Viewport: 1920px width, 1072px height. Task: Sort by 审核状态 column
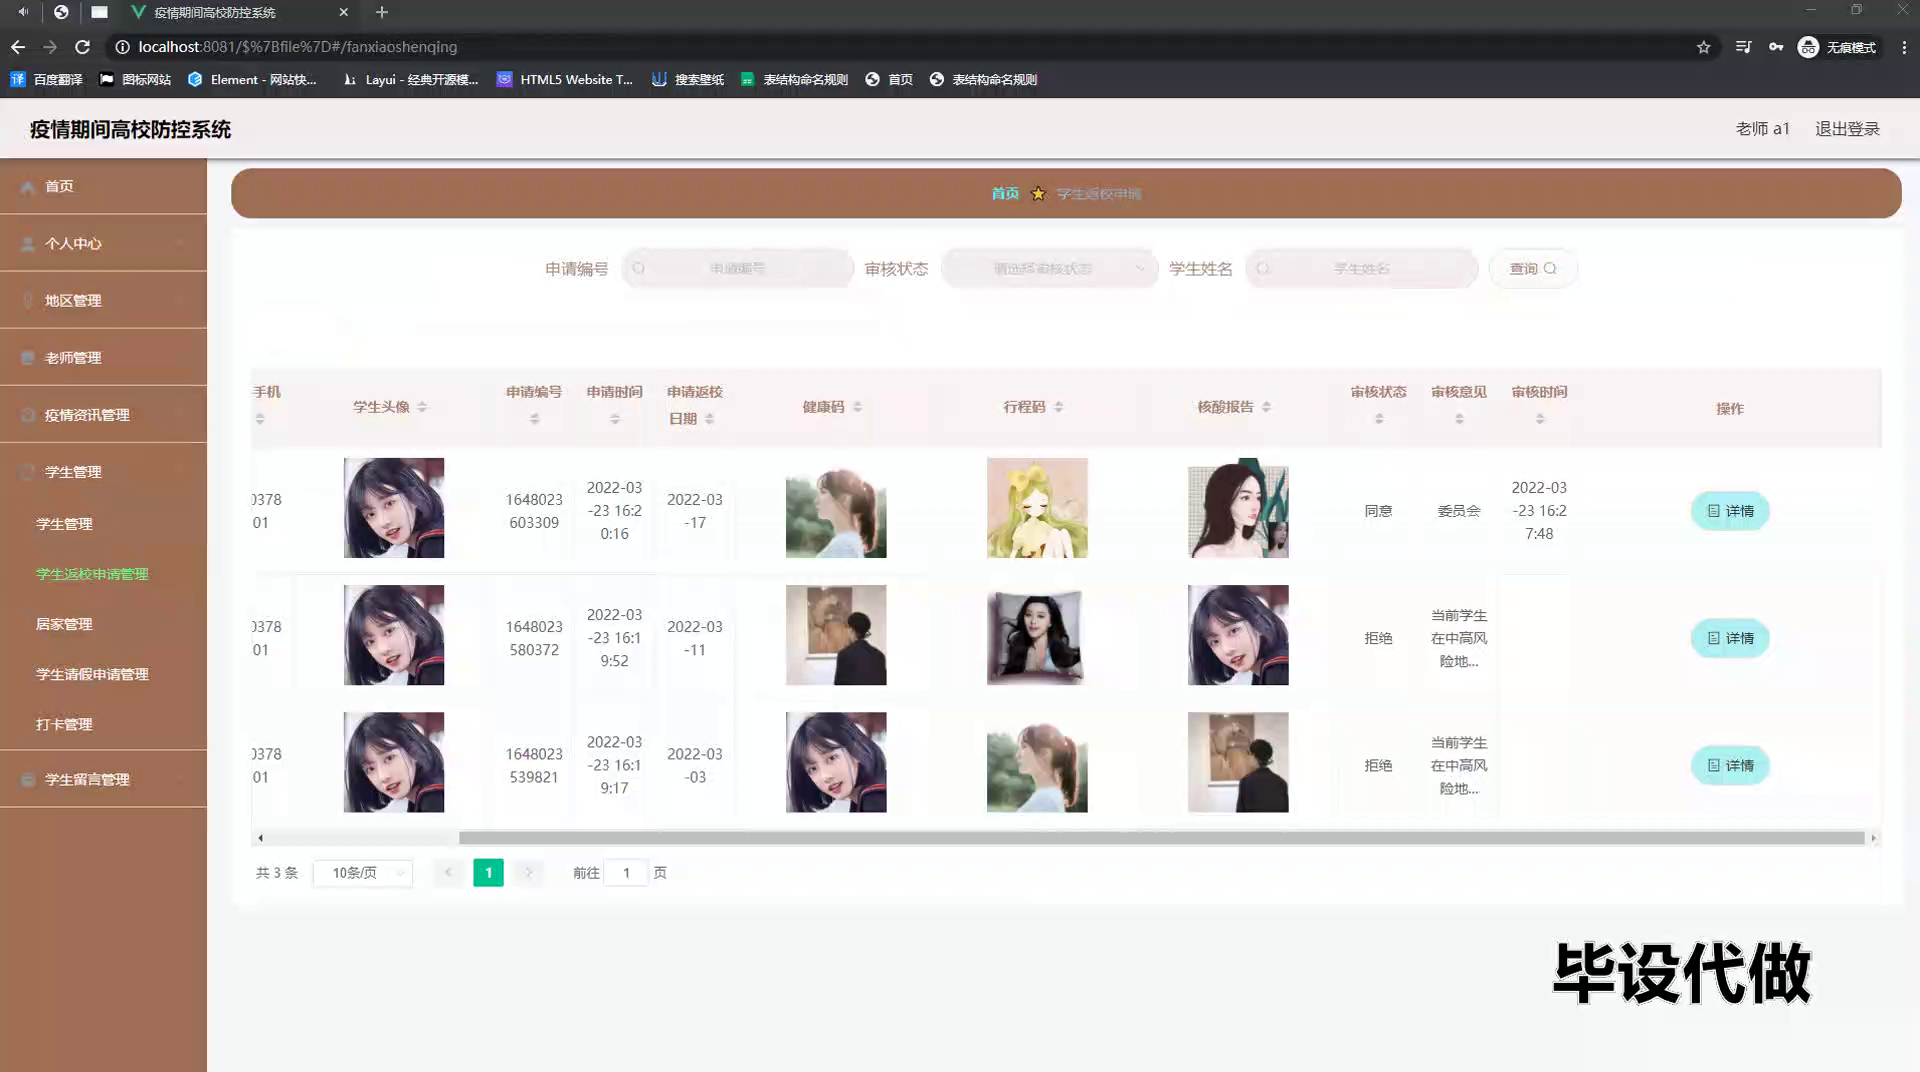1379,419
